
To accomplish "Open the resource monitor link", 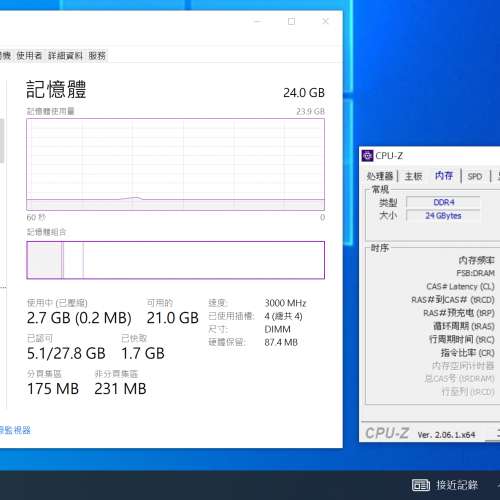I will [15, 430].
